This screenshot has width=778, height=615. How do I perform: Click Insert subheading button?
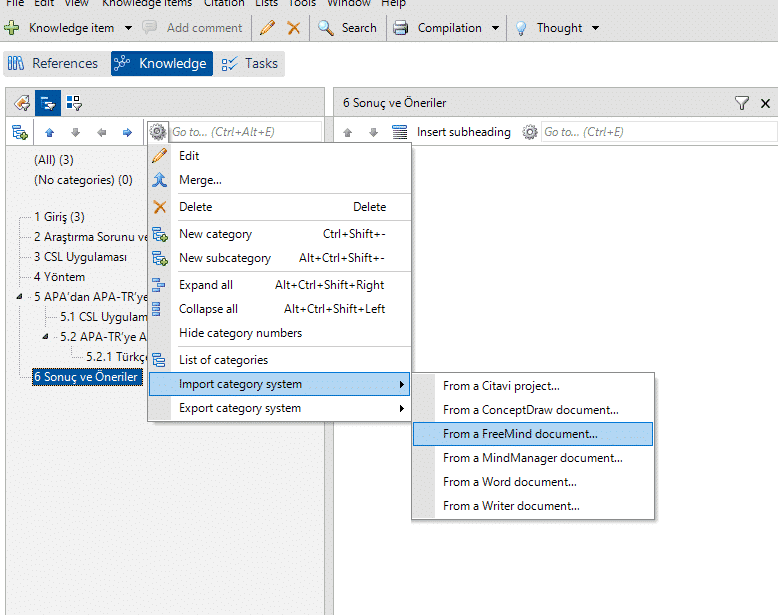(x=452, y=132)
